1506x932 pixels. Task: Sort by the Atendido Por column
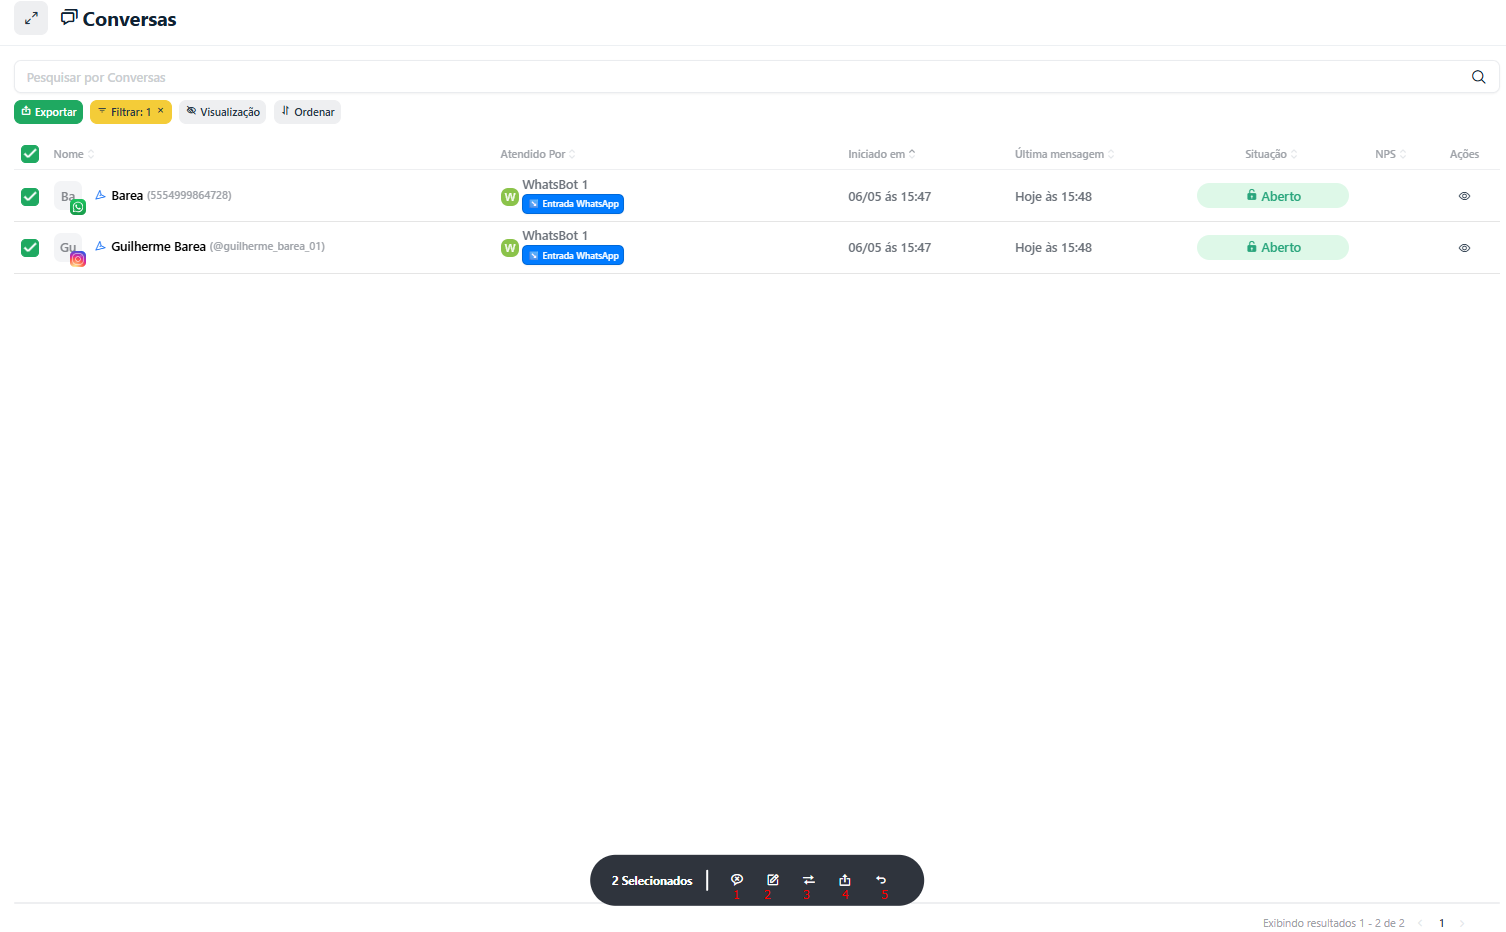click(538, 154)
